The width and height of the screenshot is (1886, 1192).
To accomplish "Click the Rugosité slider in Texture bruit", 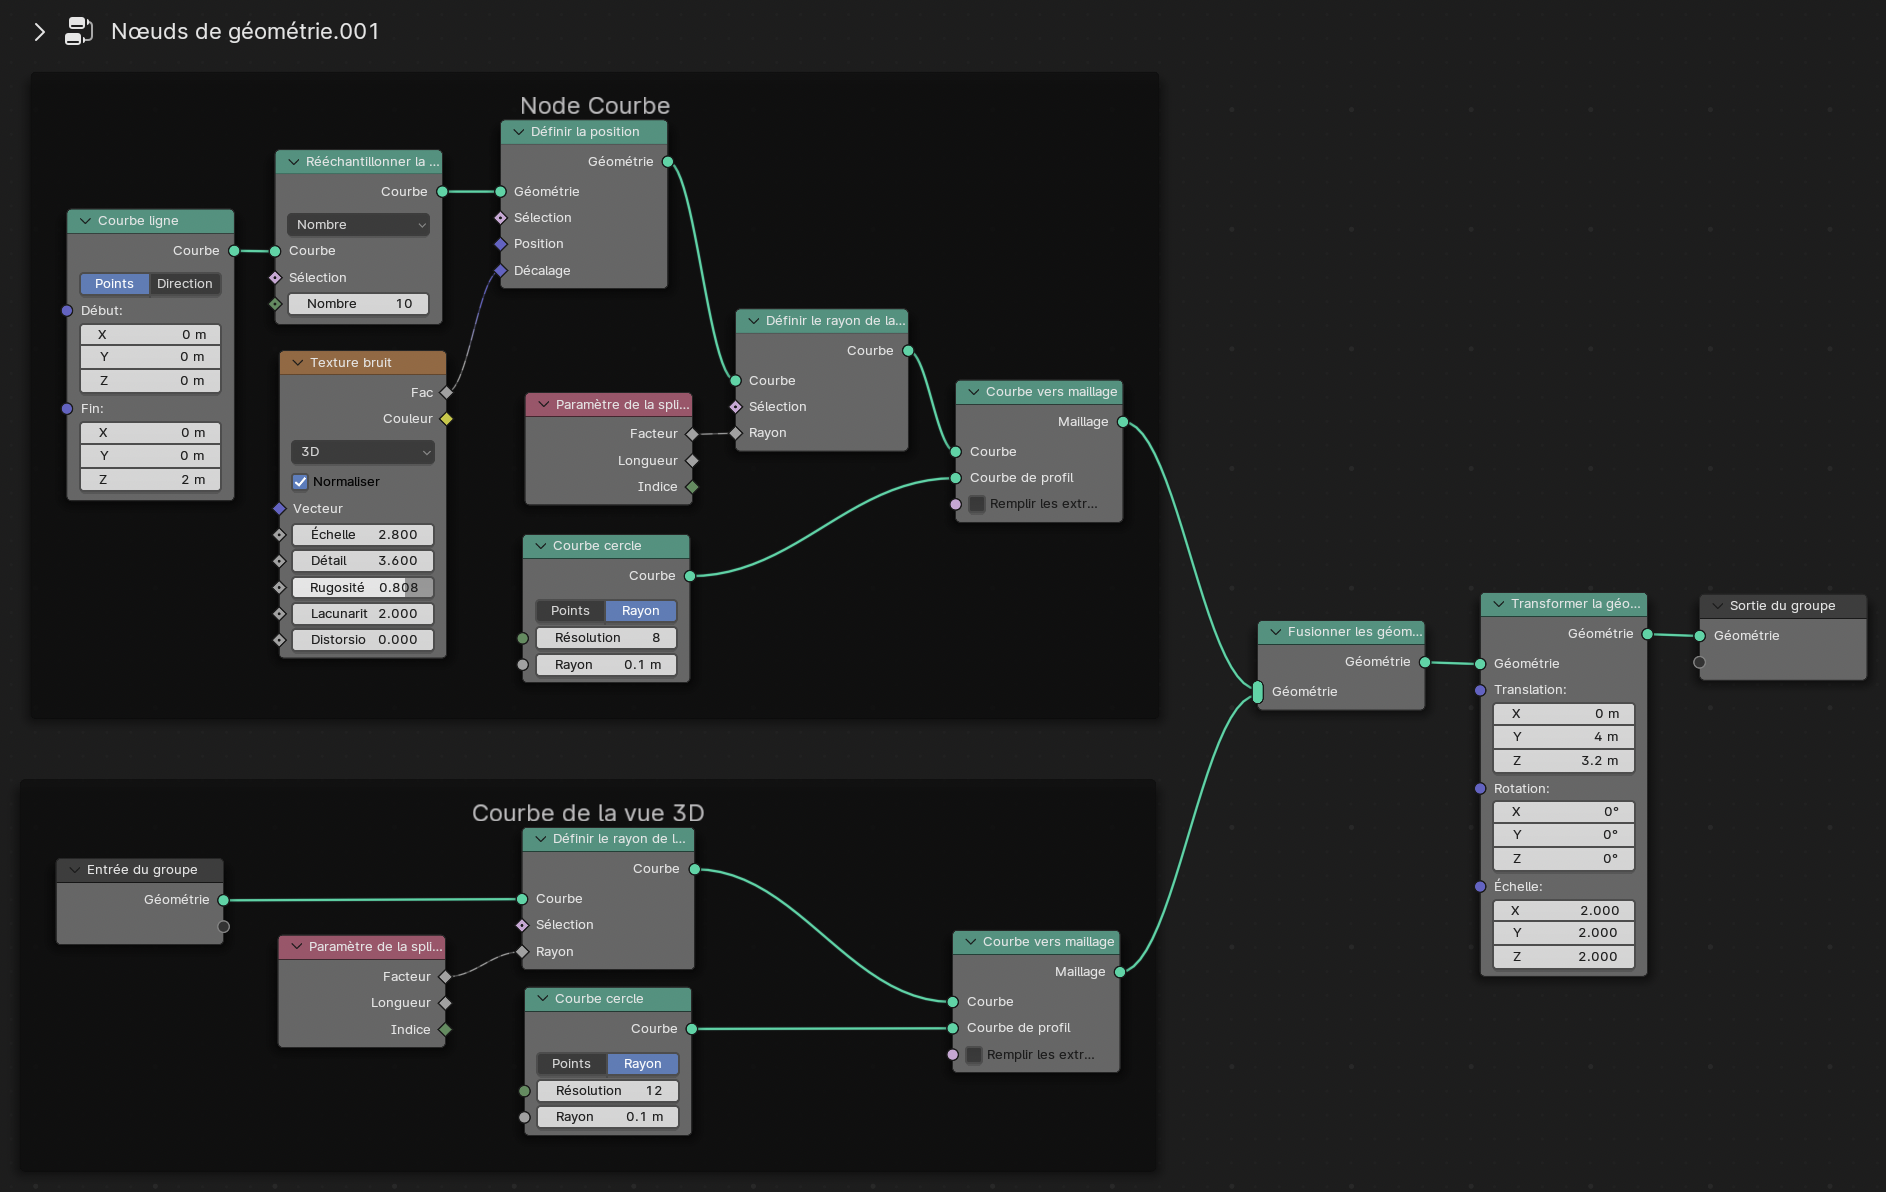I will click(363, 588).
